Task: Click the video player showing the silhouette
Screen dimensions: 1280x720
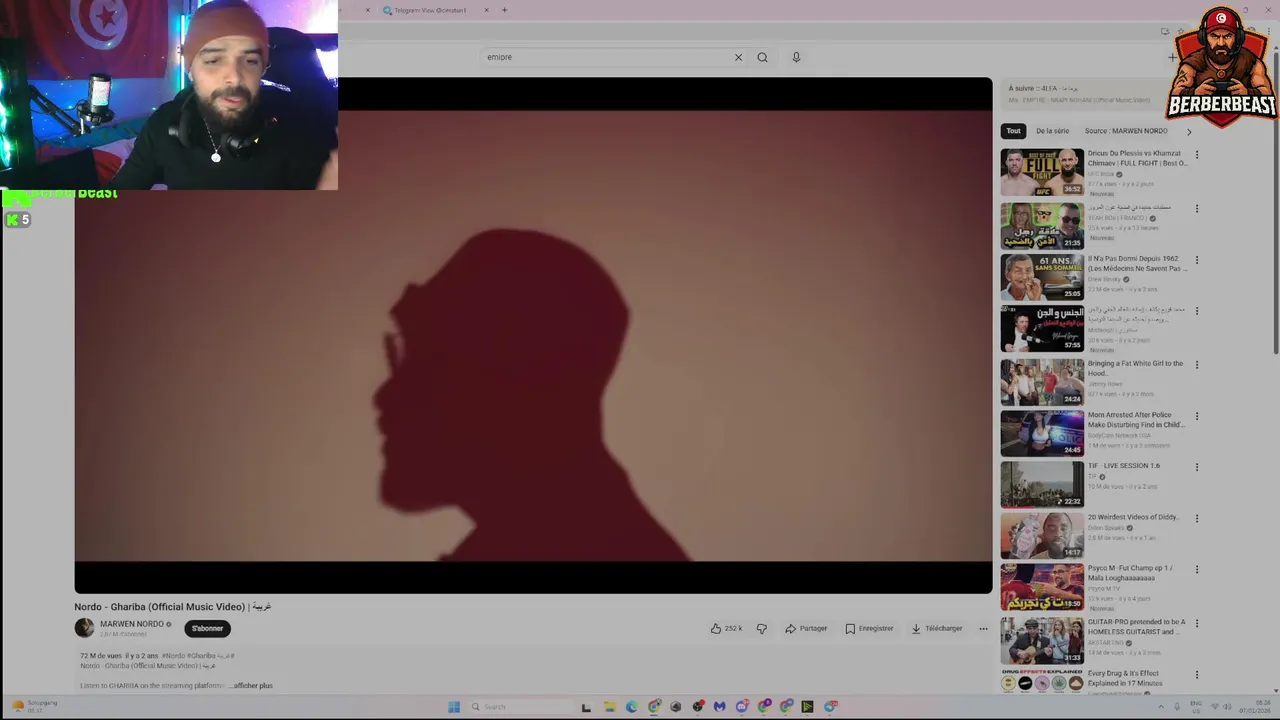Action: pyautogui.click(x=533, y=335)
